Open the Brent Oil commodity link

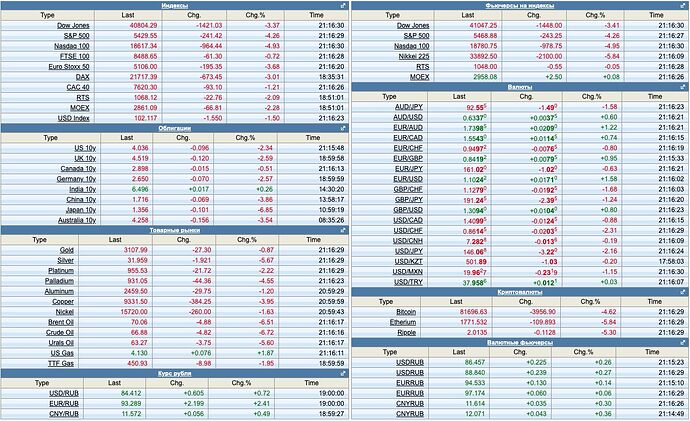(x=61, y=322)
